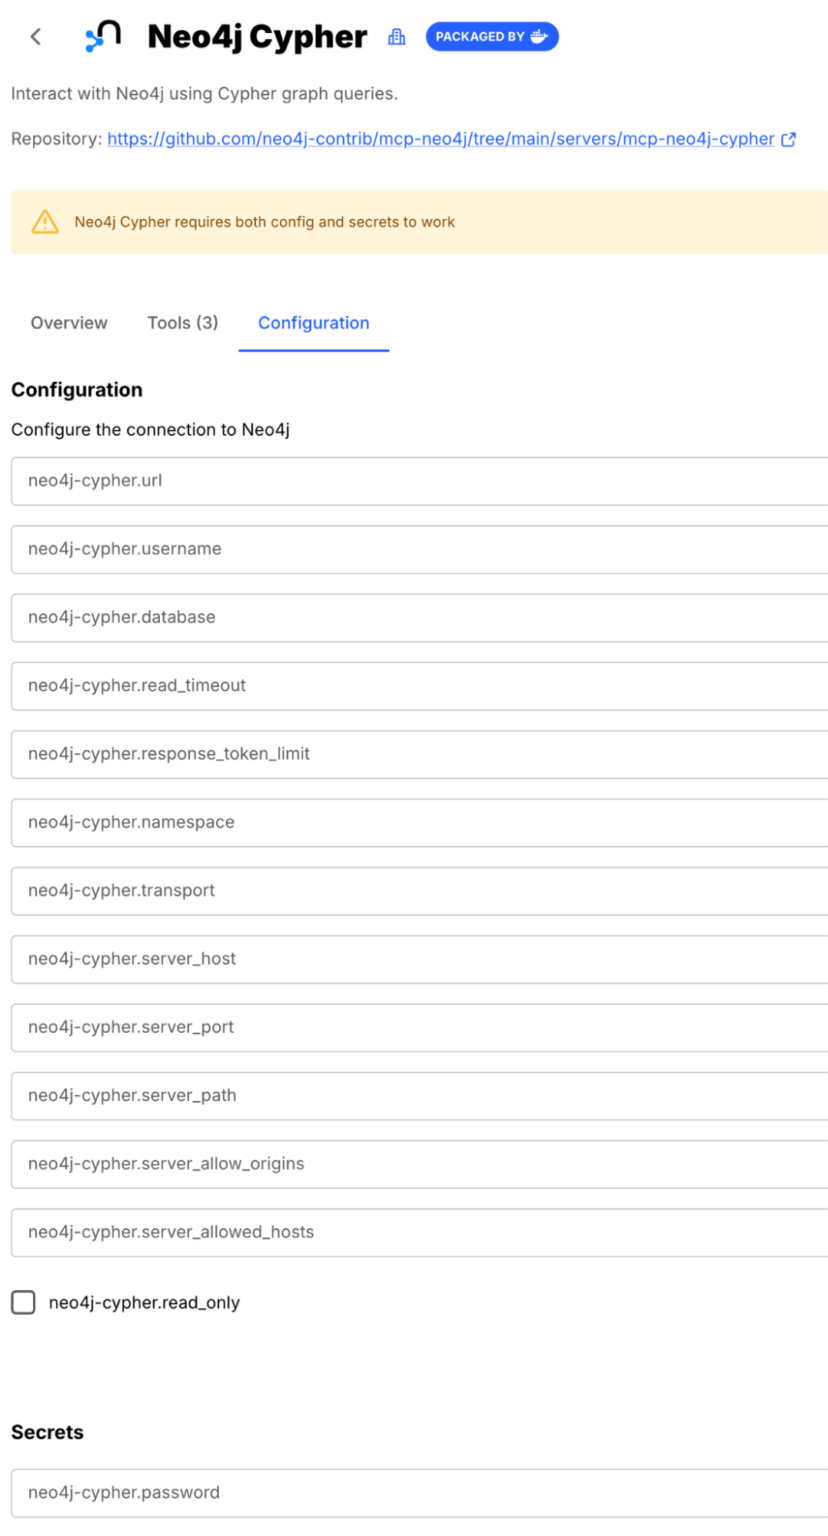Click the Docker whale badge labeled PACKAGED BY
The height and width of the screenshot is (1536, 828).
click(x=491, y=36)
